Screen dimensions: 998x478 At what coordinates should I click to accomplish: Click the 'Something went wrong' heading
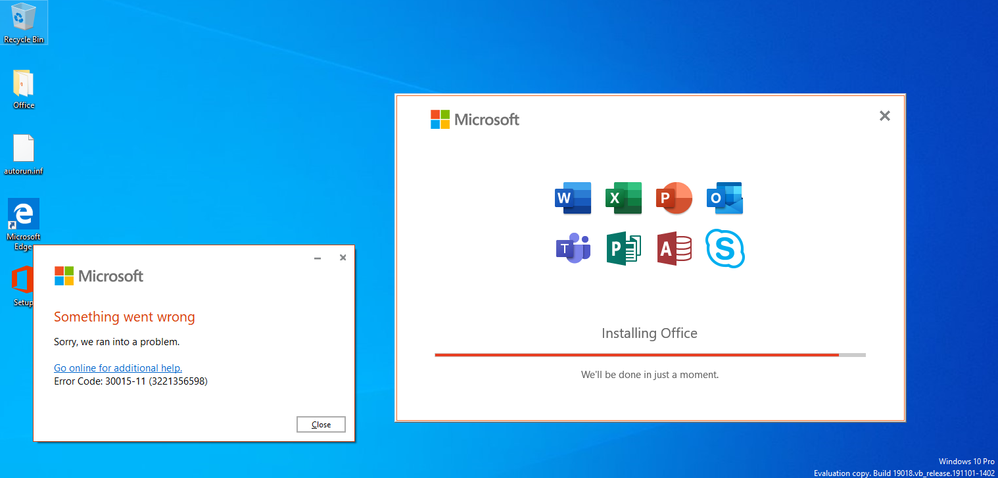pyautogui.click(x=124, y=316)
